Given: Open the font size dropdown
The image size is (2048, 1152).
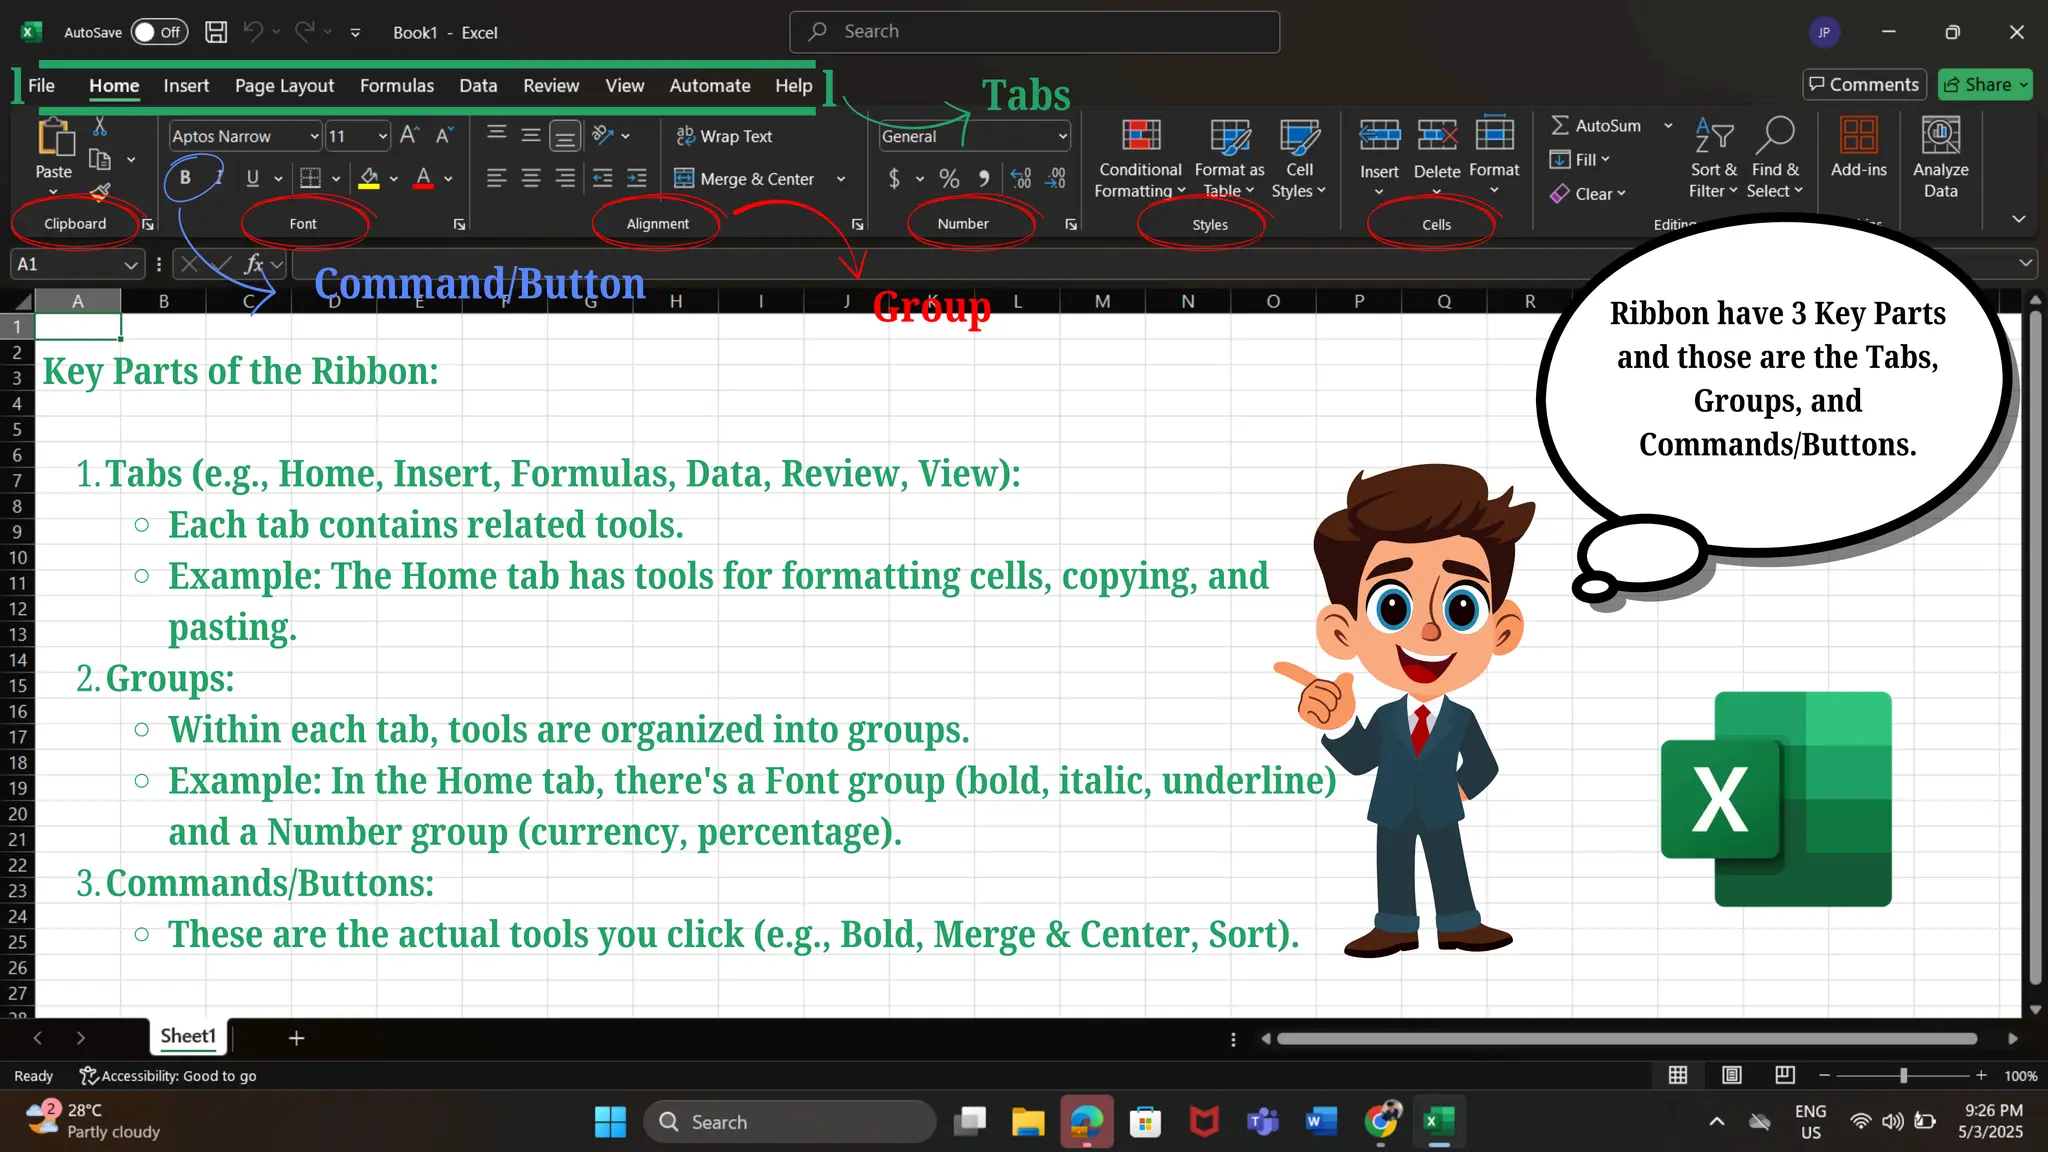Looking at the screenshot, I should [x=382, y=136].
